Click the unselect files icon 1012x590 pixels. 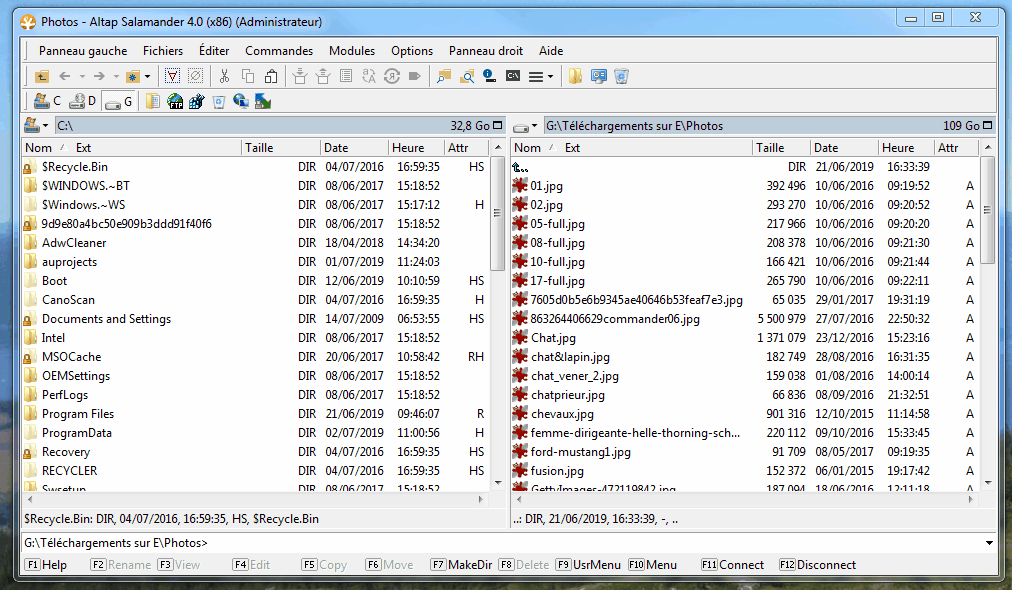[x=196, y=76]
